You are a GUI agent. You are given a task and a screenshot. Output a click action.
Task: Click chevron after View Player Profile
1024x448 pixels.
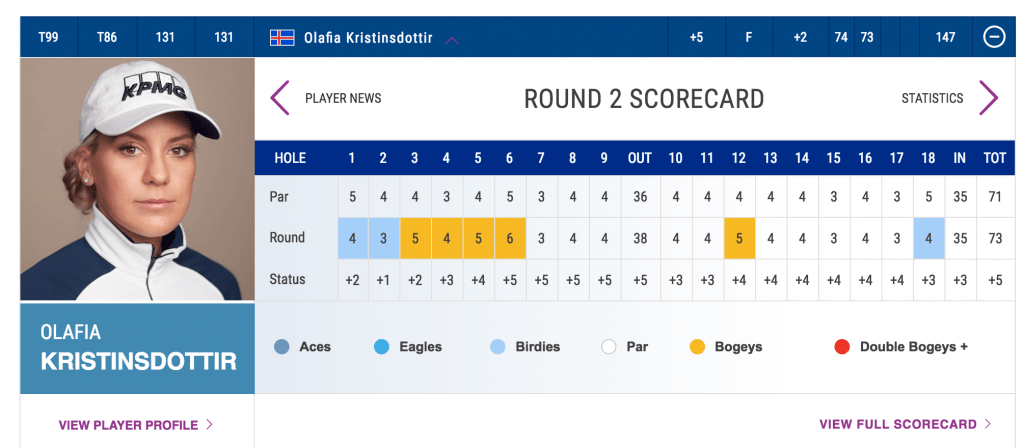(x=210, y=424)
